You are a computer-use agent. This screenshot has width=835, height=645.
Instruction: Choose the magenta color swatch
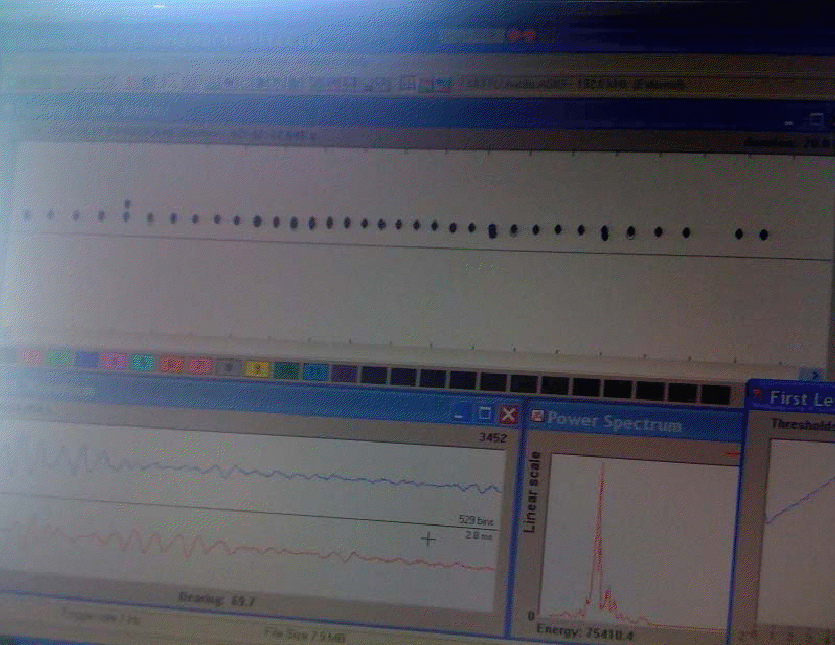(x=114, y=361)
